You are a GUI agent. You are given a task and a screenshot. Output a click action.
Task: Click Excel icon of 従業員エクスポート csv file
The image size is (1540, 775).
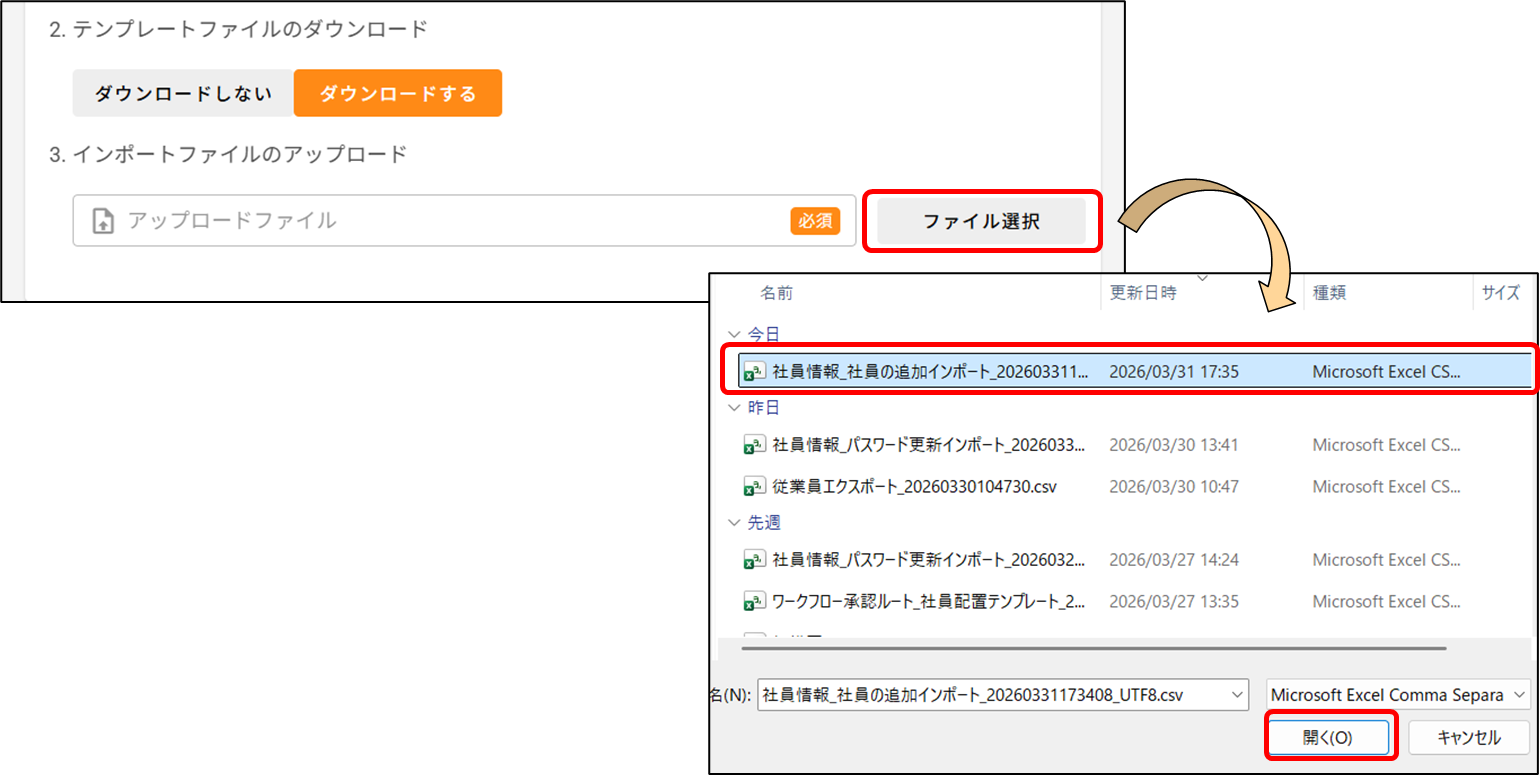[x=754, y=487]
